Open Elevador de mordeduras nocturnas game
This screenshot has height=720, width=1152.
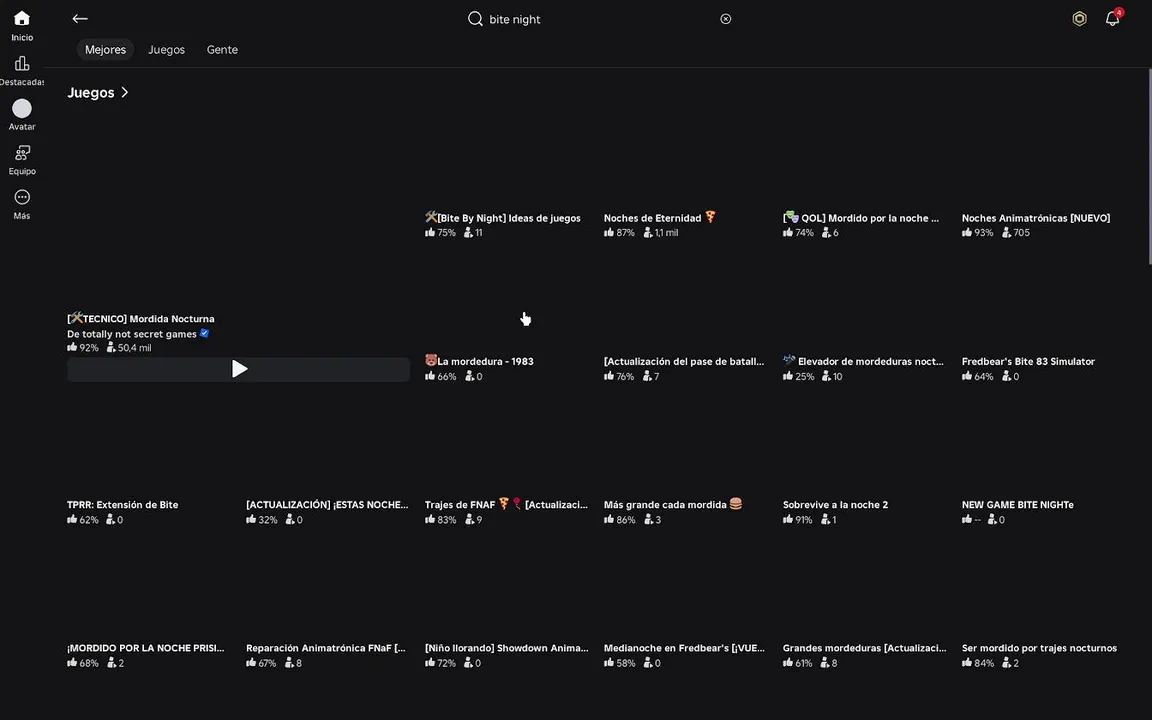point(863,361)
